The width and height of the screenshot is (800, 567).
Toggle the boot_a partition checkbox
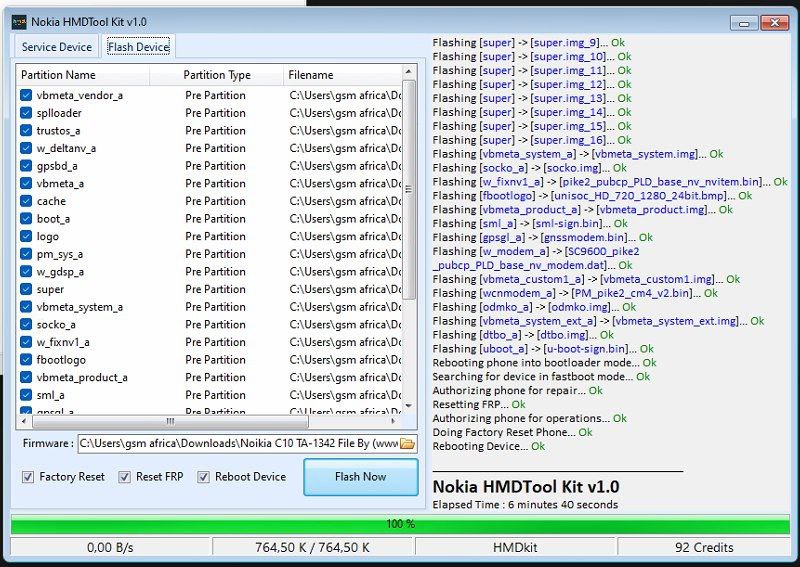26,218
